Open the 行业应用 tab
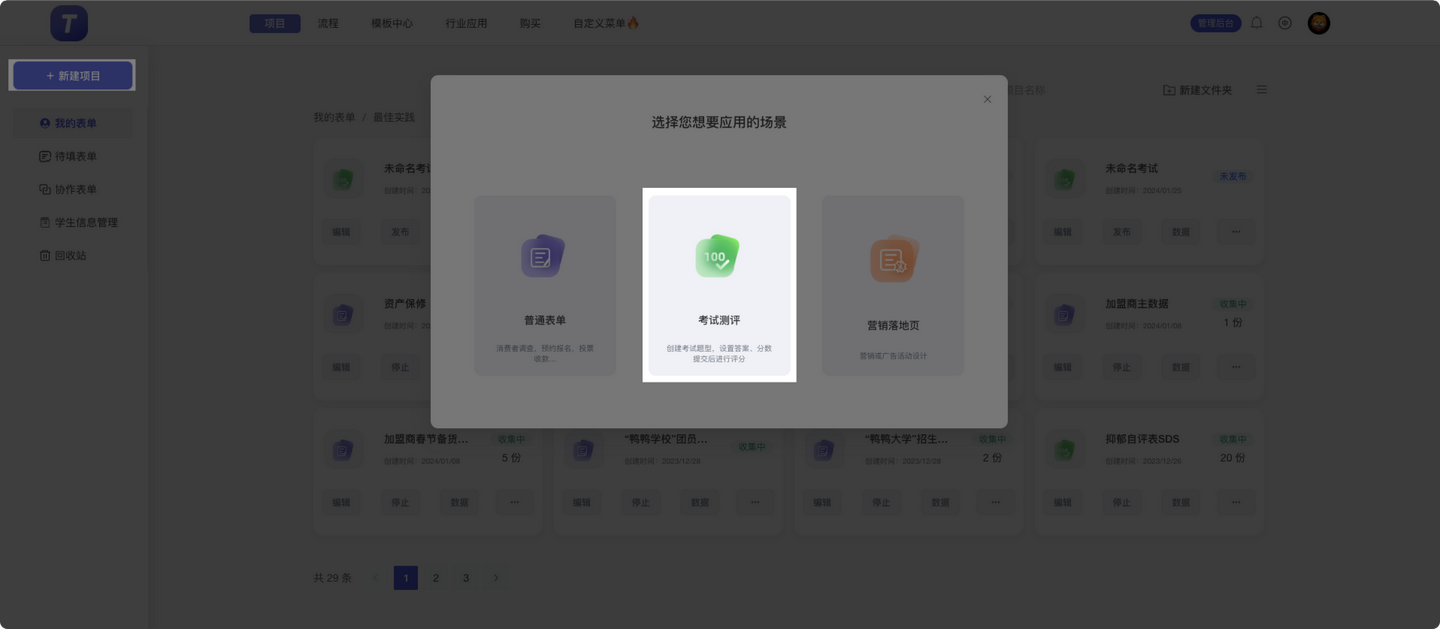This screenshot has height=629, width=1440. coord(466,23)
